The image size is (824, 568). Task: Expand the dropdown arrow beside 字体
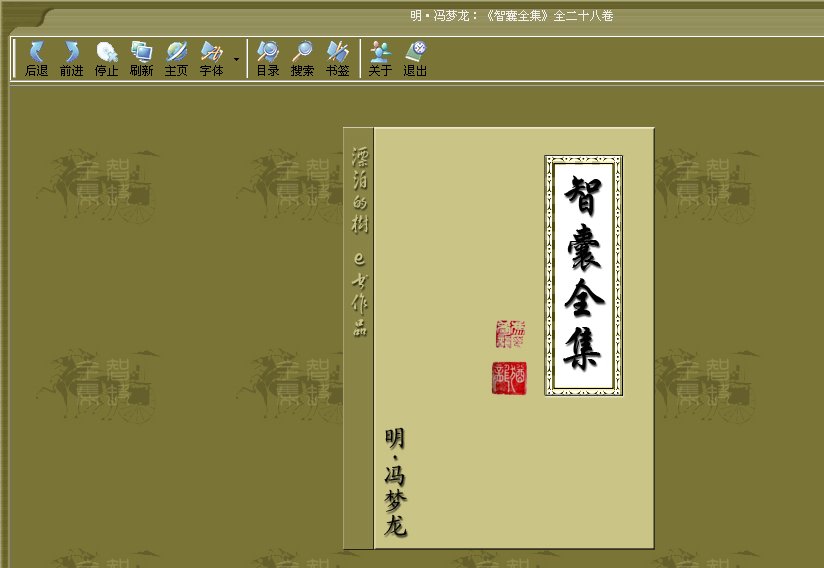236,59
